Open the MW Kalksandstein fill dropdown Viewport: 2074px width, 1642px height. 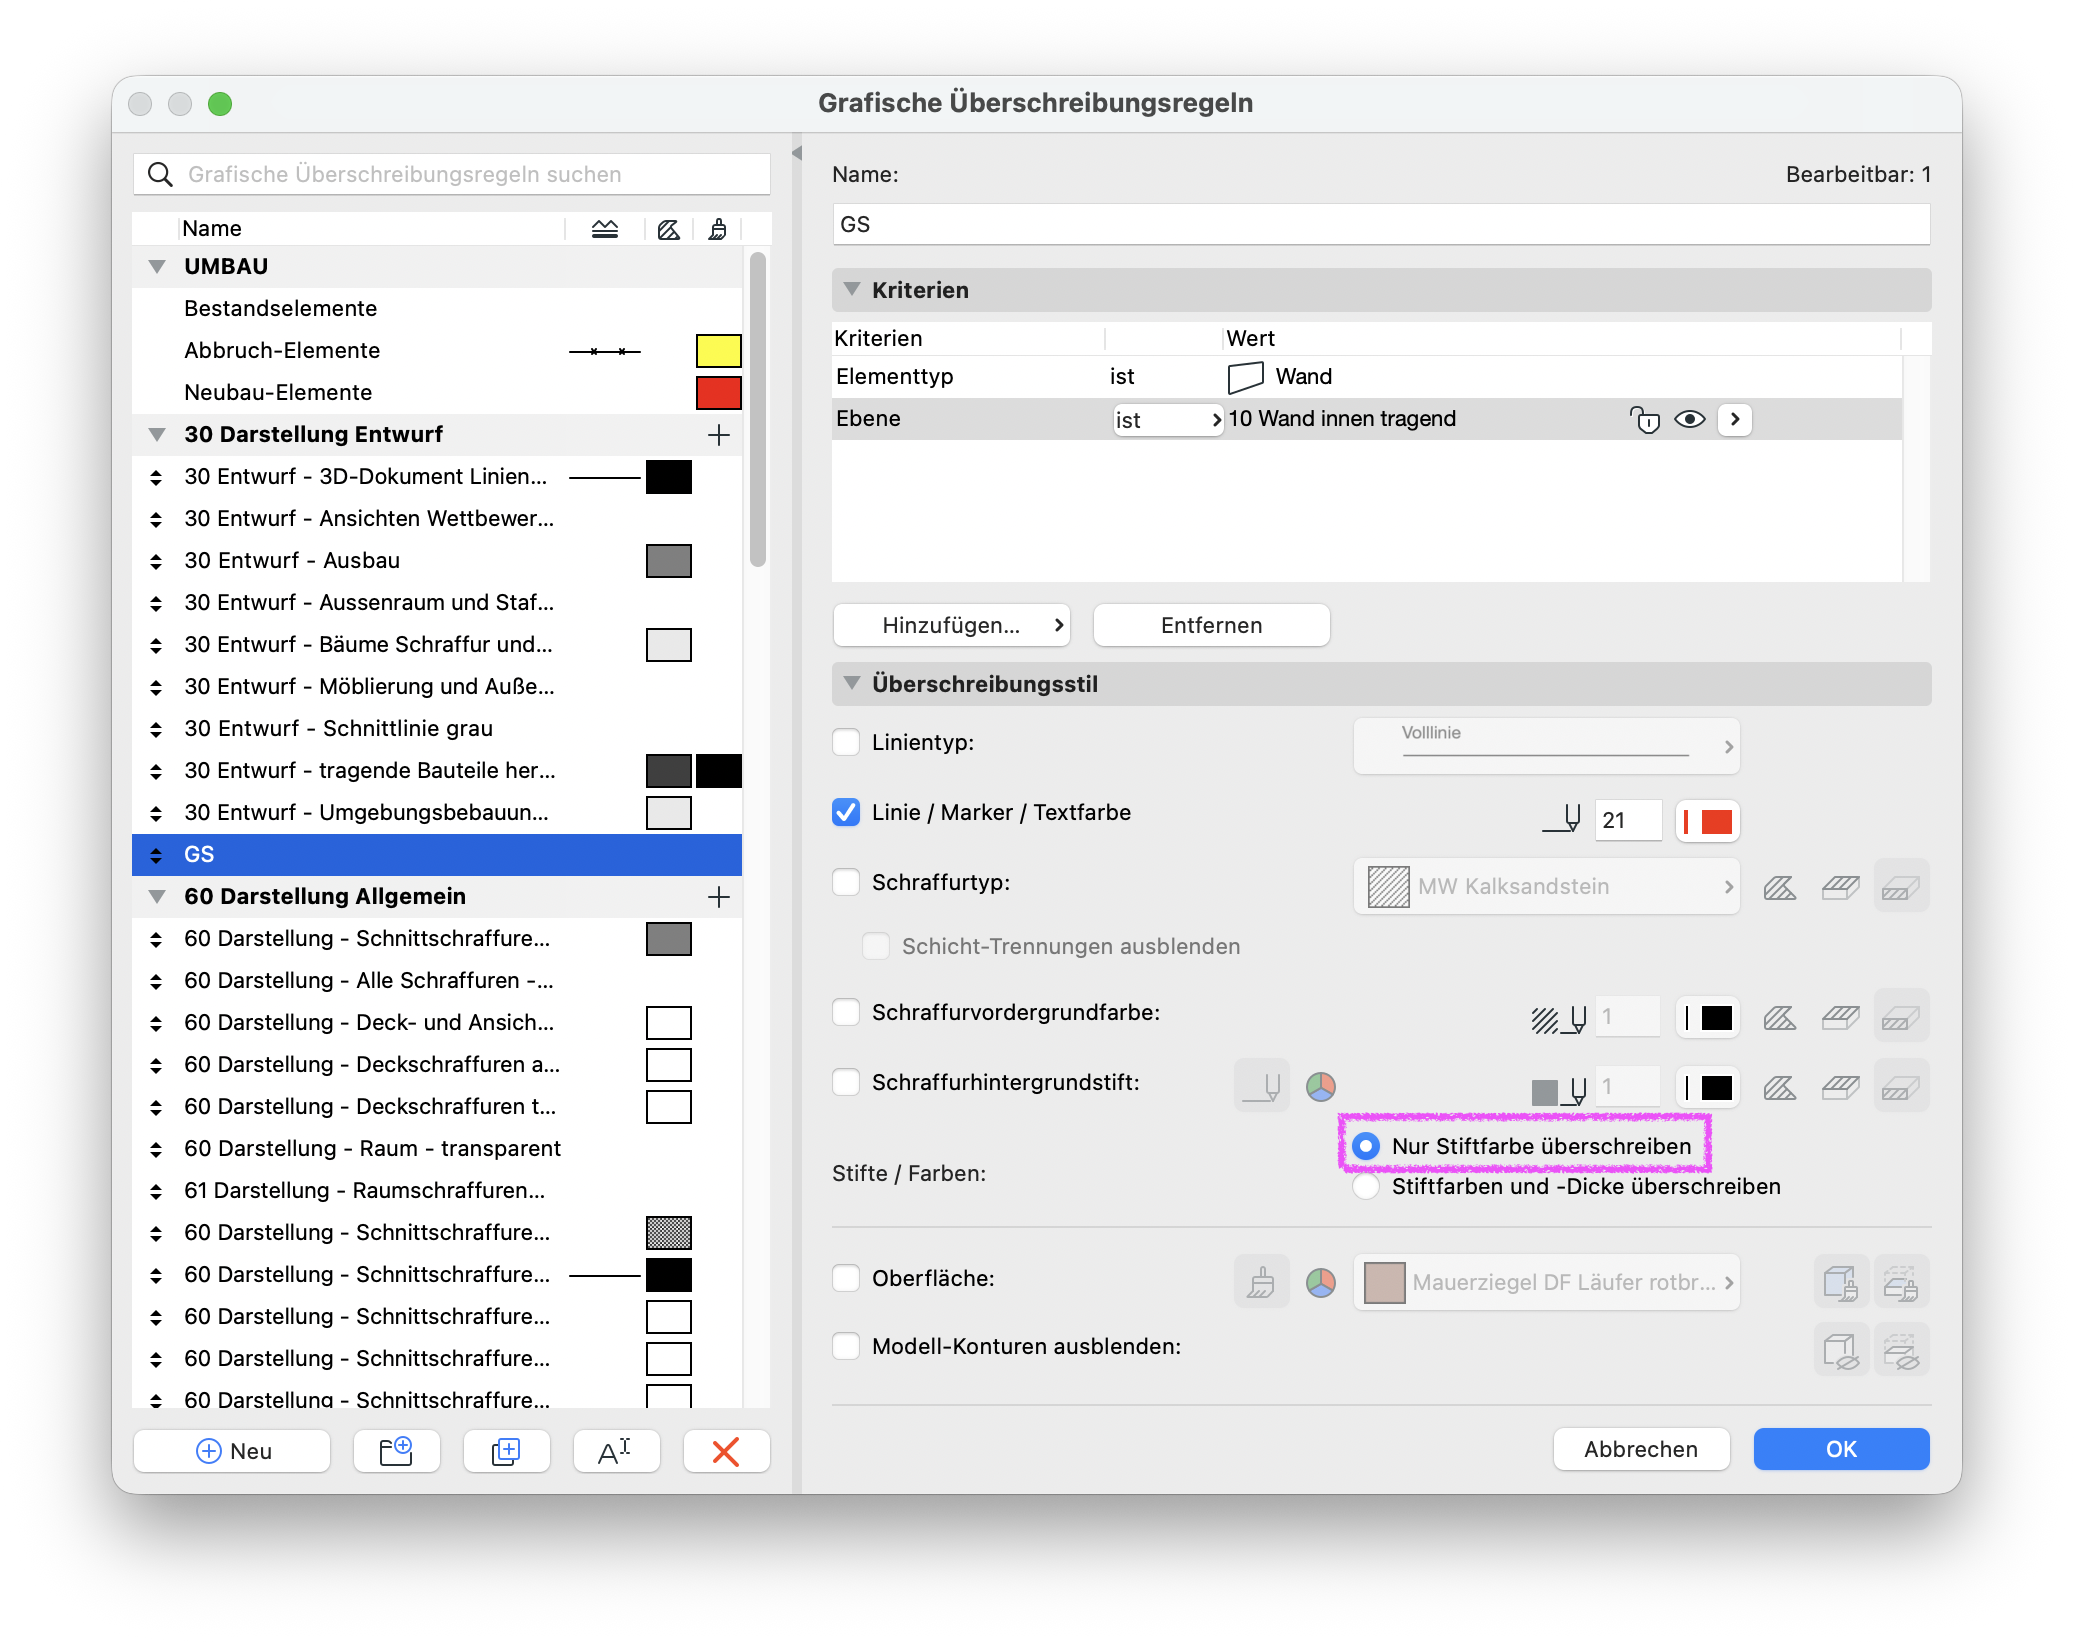tap(1547, 887)
